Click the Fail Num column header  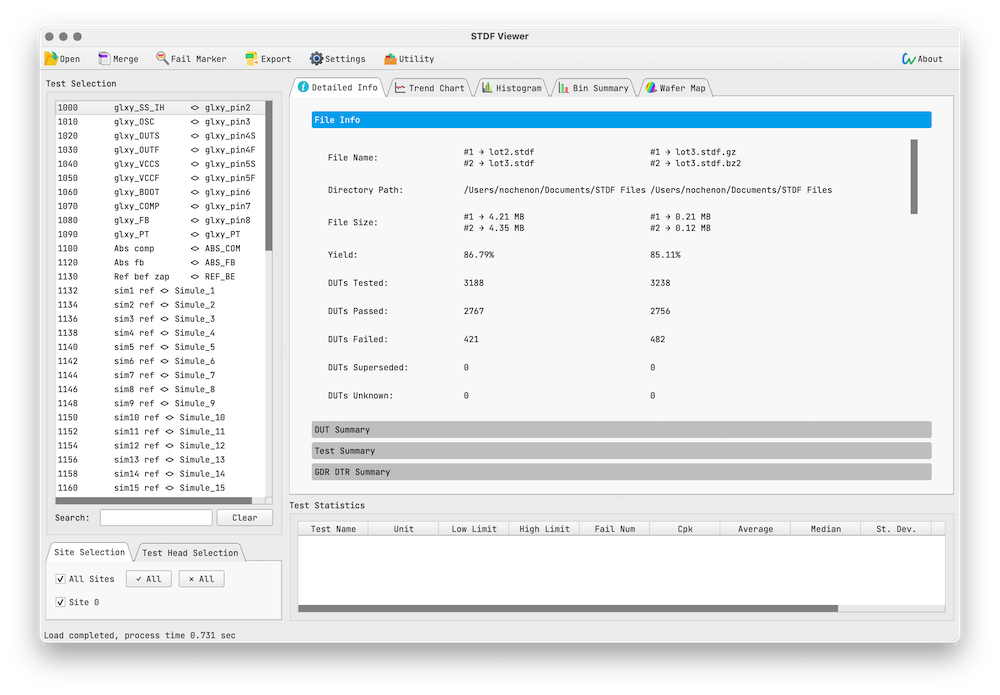coord(615,529)
